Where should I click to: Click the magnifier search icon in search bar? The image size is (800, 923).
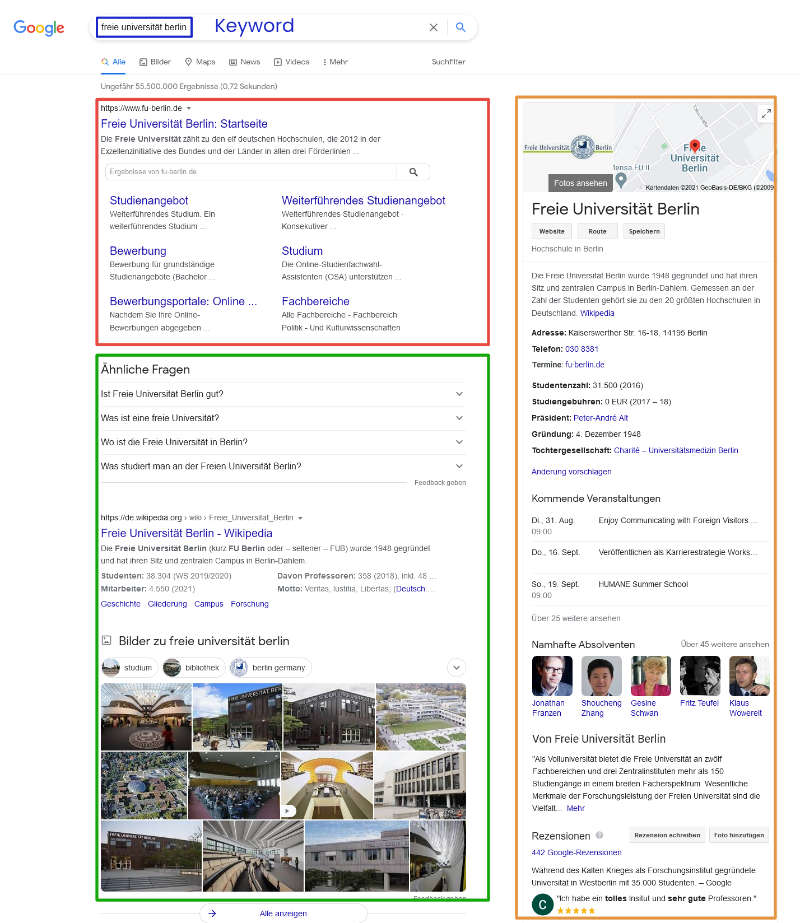point(460,27)
